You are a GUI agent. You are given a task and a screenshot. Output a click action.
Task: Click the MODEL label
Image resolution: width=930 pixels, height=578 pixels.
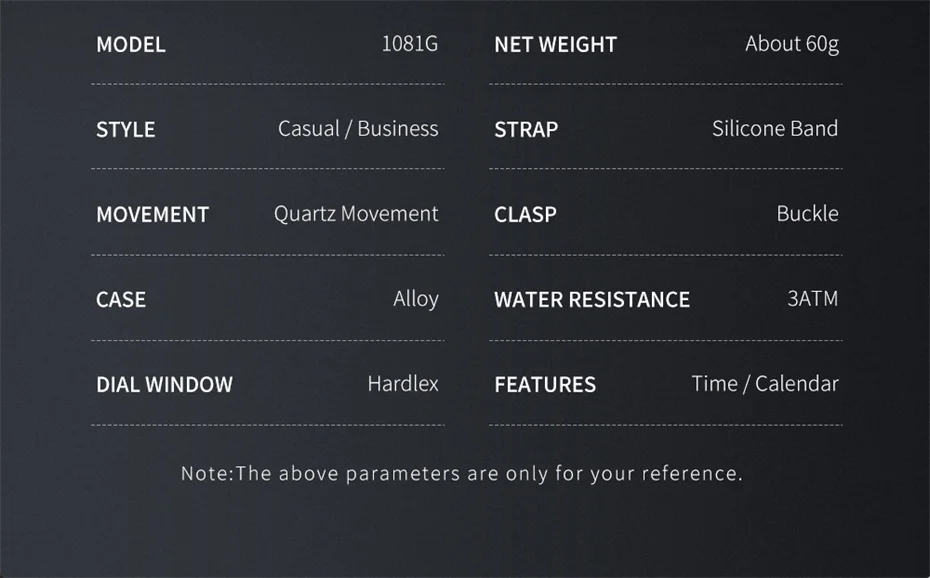[x=131, y=45]
